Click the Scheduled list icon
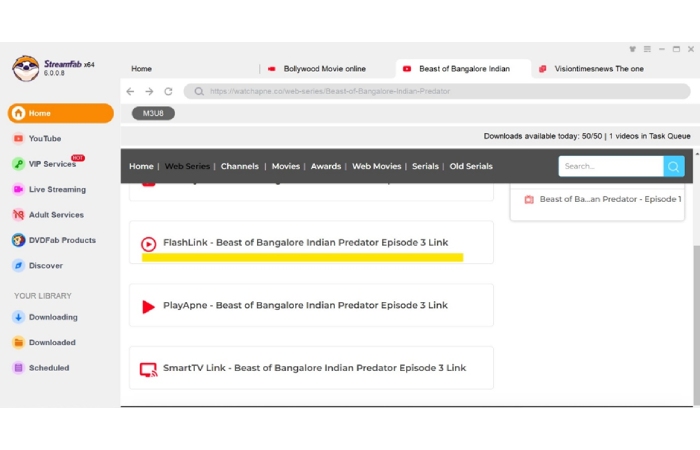 (x=18, y=368)
